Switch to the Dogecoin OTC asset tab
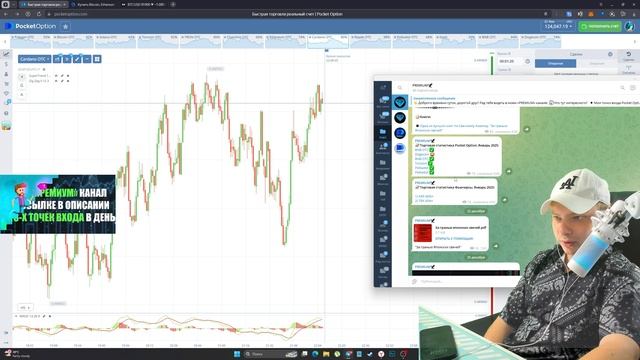 pos(540,41)
